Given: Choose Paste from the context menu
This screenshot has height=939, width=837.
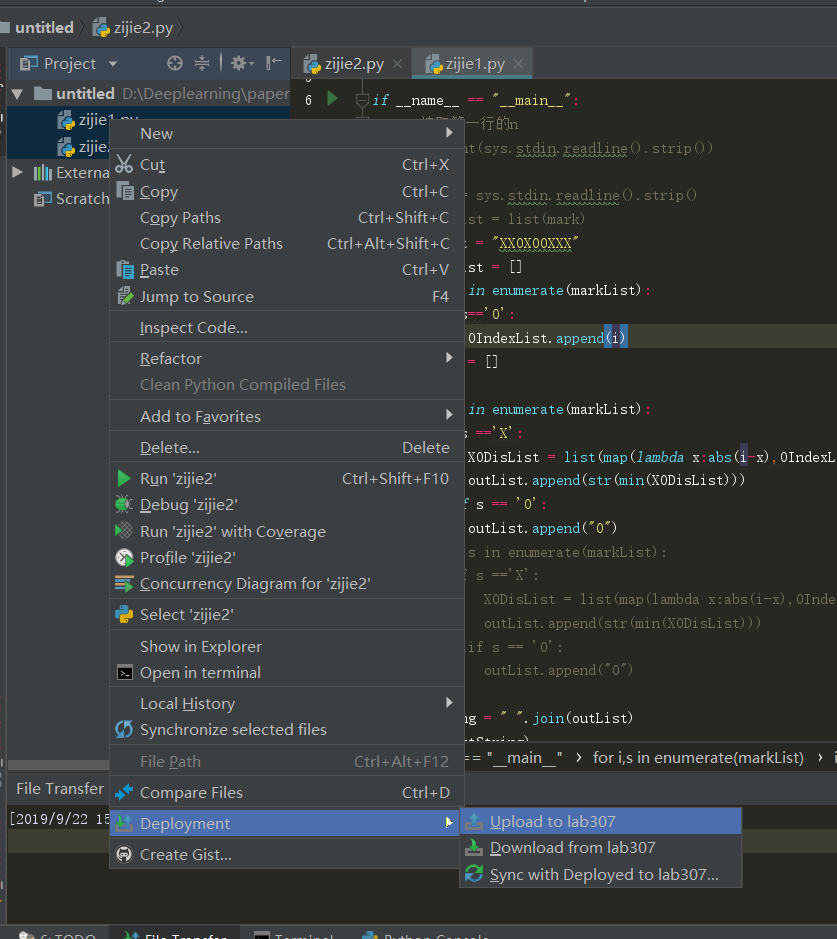Looking at the screenshot, I should click(287, 270).
